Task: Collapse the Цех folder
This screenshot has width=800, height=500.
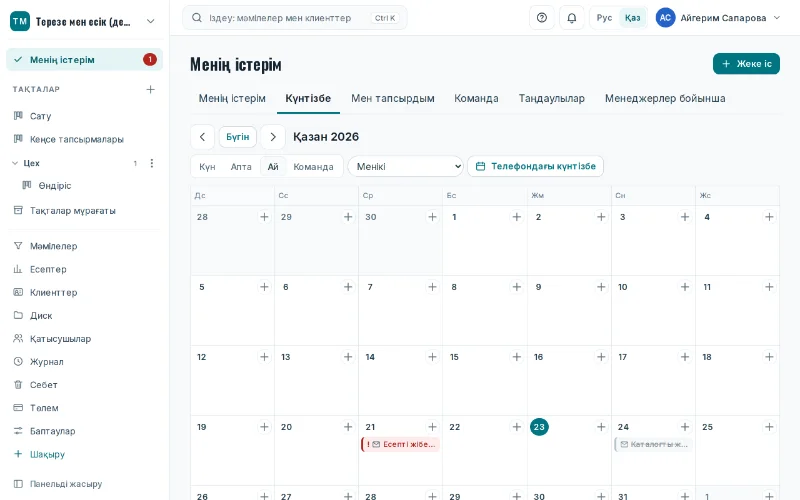Action: pyautogui.click(x=15, y=163)
